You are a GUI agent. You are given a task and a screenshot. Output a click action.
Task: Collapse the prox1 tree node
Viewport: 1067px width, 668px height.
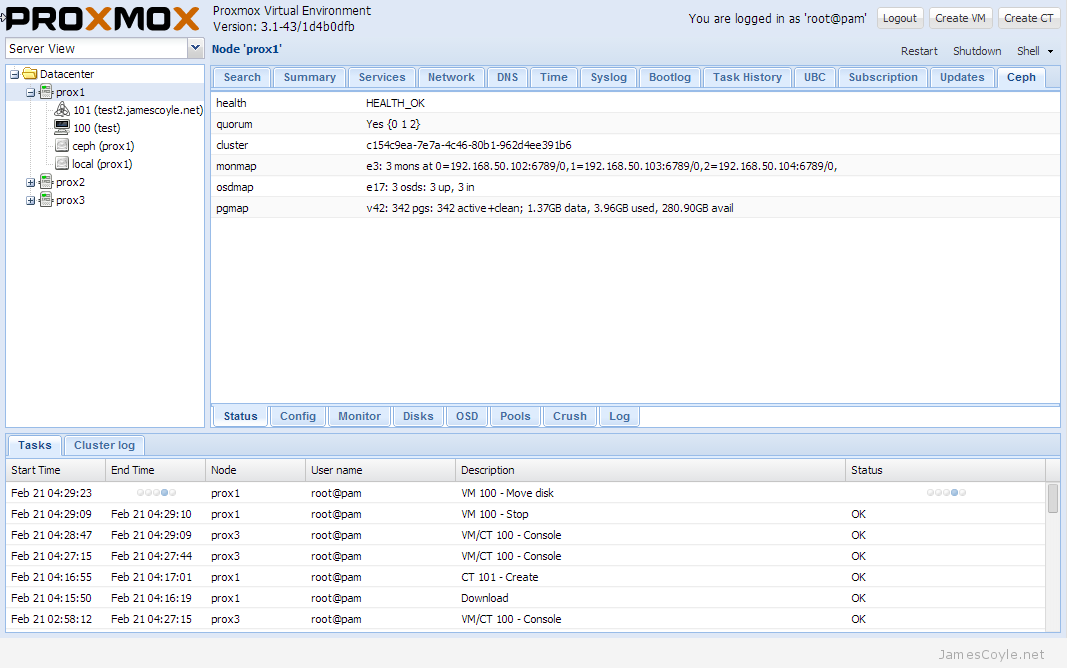tap(31, 93)
